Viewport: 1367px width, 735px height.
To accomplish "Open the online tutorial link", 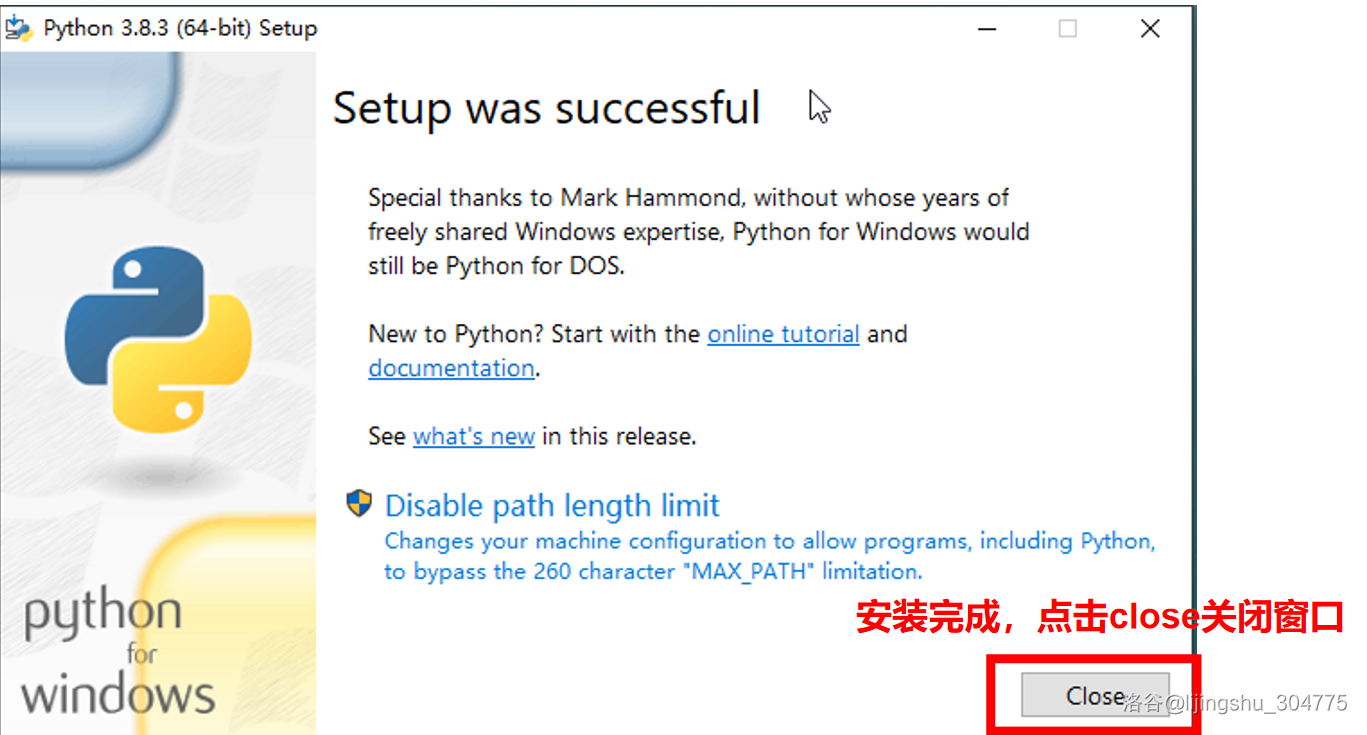I will click(783, 334).
